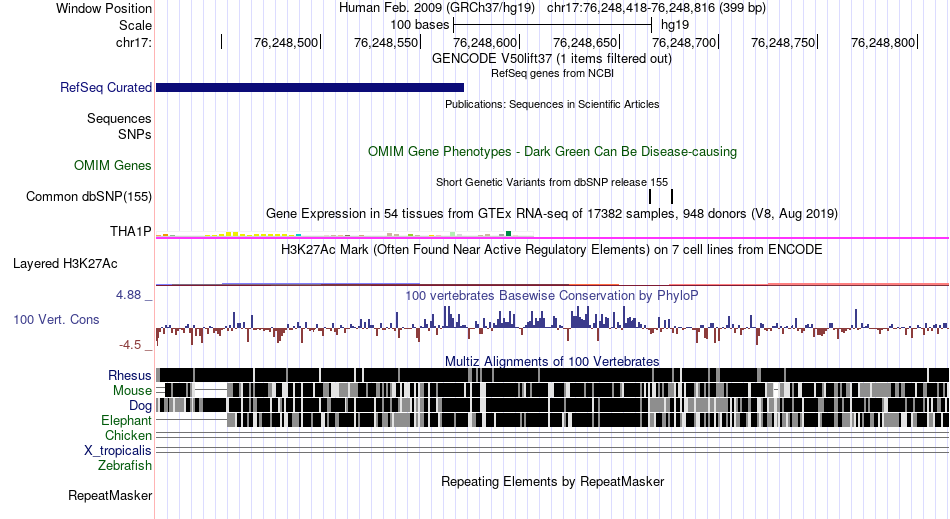Click the 100 bases scale bar
Image resolution: width=950 pixels, height=519 pixels.
552,25
